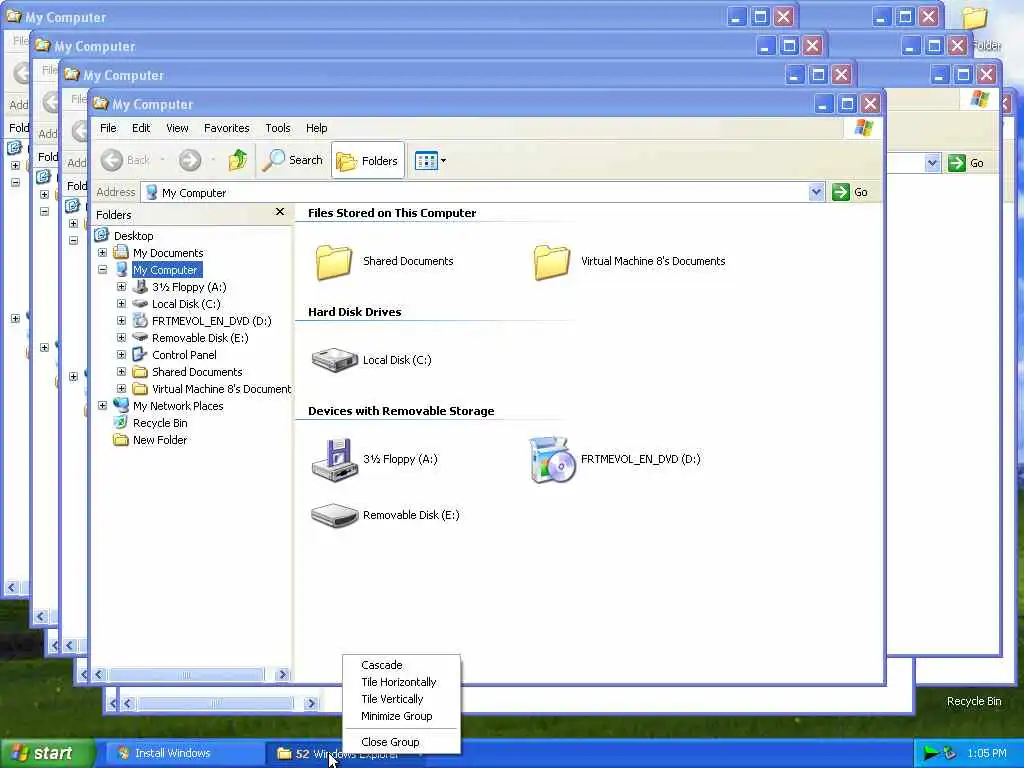Open the Views dropdown button

point(430,161)
